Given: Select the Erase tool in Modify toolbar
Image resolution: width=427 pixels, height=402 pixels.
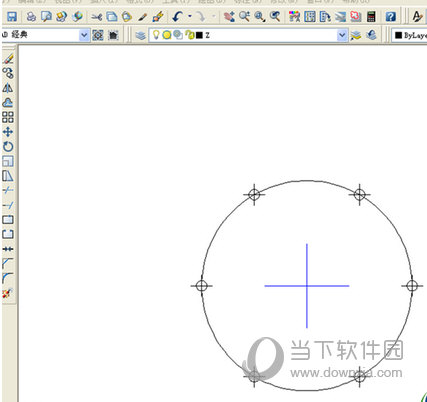Looking at the screenshot, I should coord(8,59).
